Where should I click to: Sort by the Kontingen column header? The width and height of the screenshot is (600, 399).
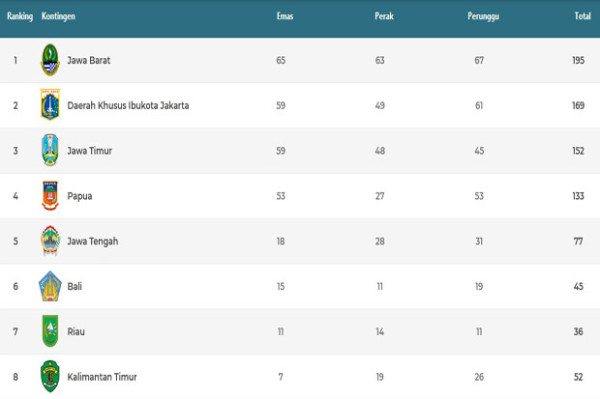click(58, 16)
